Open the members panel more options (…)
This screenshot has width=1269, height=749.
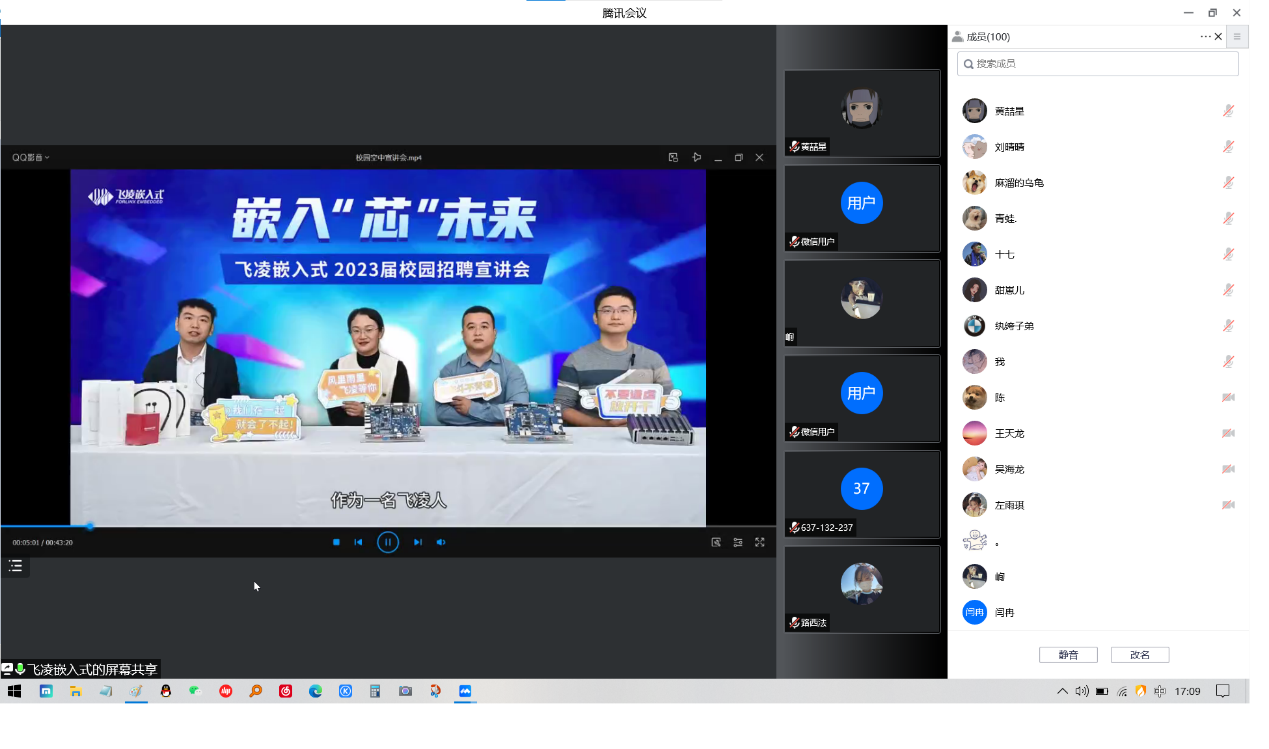(1205, 36)
